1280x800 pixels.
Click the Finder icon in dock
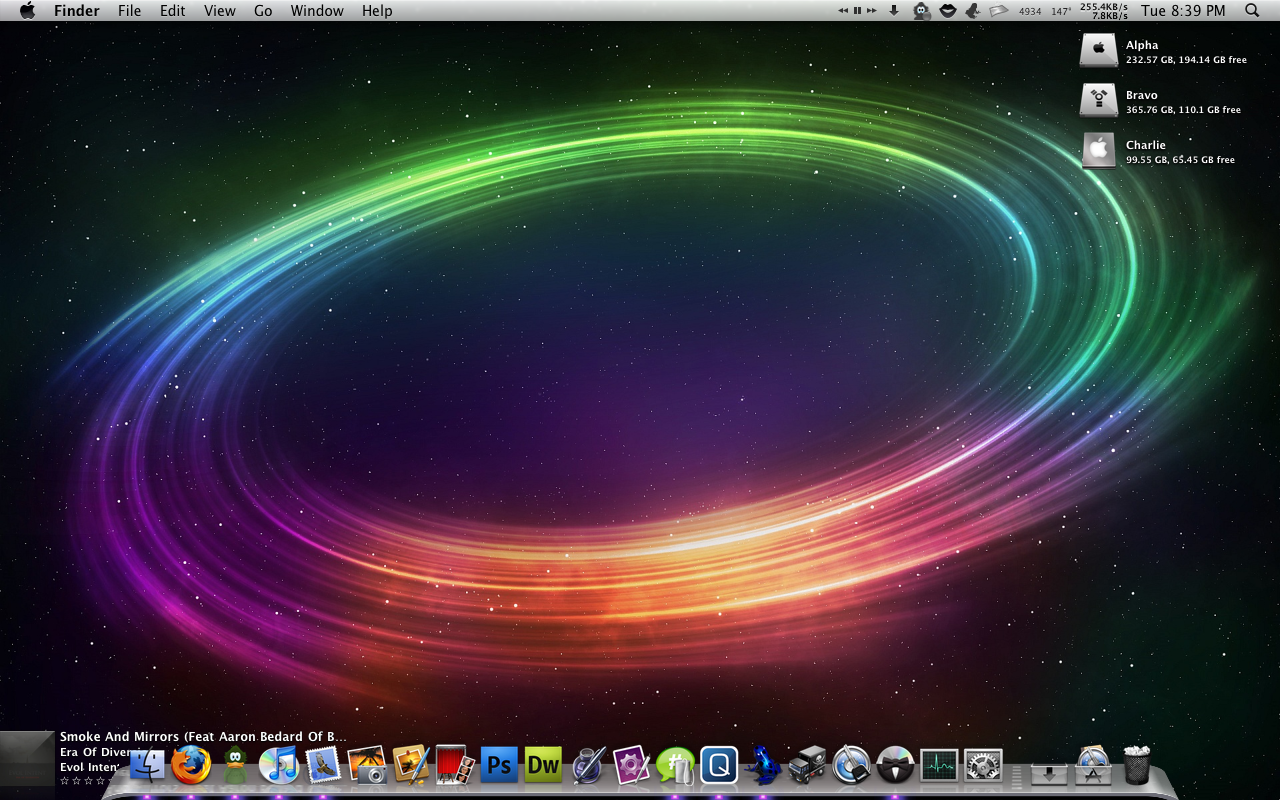click(x=147, y=766)
